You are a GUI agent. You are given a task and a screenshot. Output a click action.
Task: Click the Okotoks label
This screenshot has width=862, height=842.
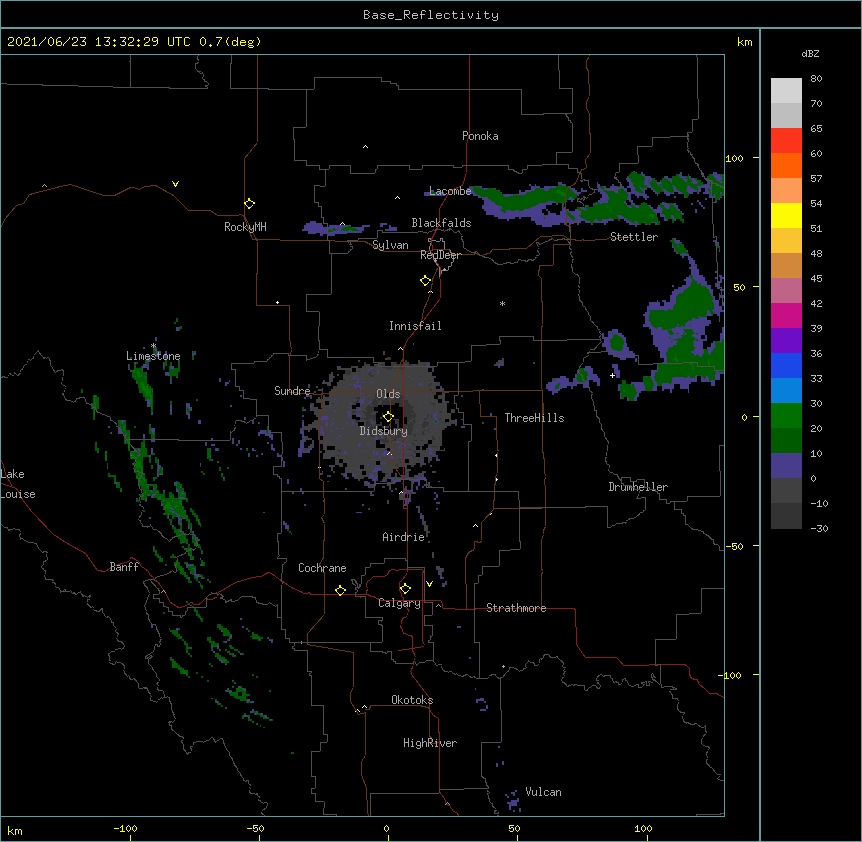[x=412, y=700]
